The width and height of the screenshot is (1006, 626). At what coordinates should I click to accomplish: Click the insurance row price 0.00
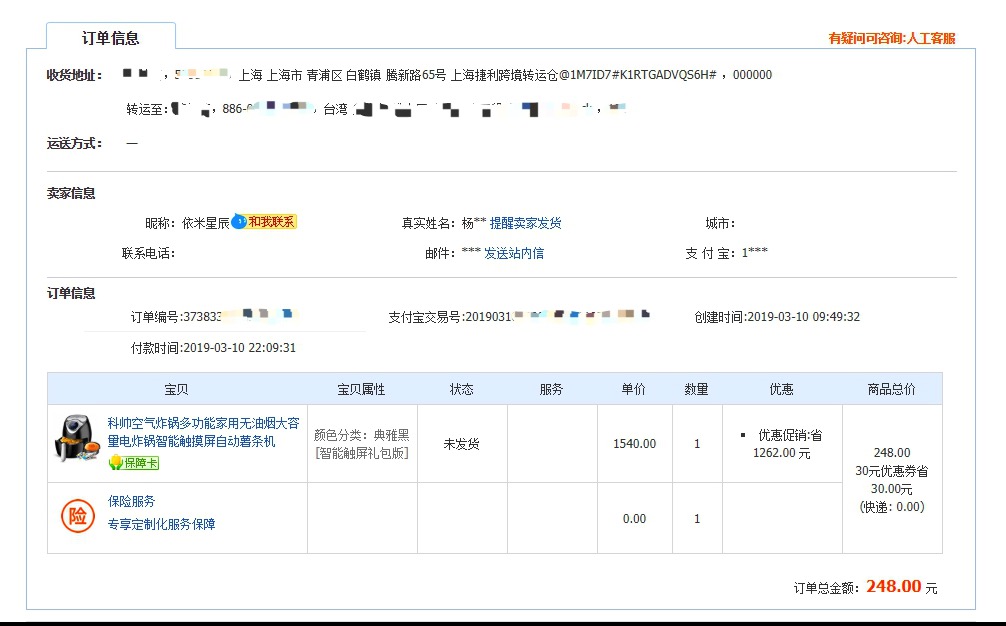pos(635,518)
